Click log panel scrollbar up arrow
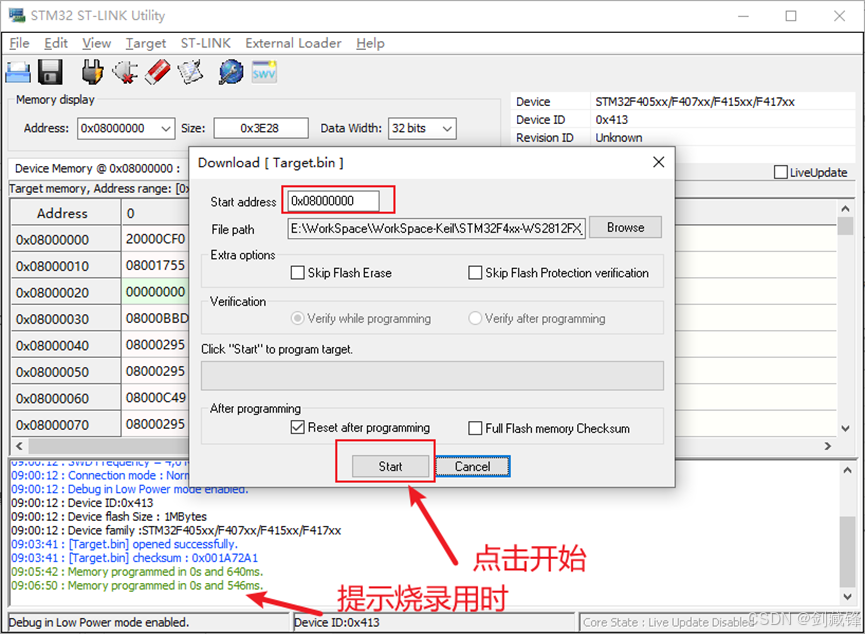 (847, 470)
